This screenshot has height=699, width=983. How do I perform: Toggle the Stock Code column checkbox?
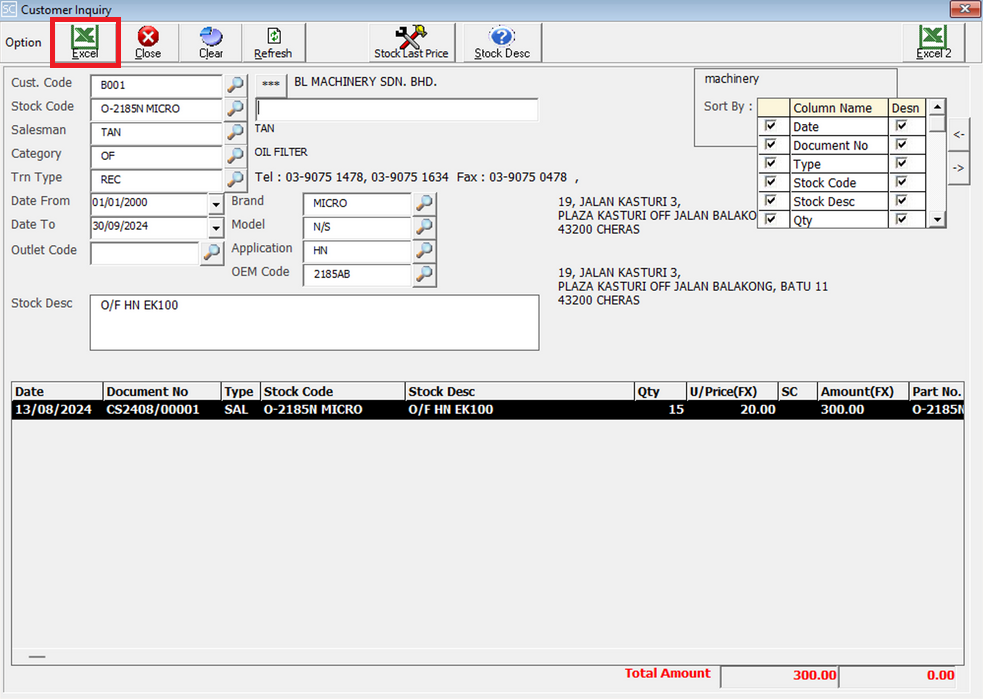pyautogui.click(x=771, y=182)
